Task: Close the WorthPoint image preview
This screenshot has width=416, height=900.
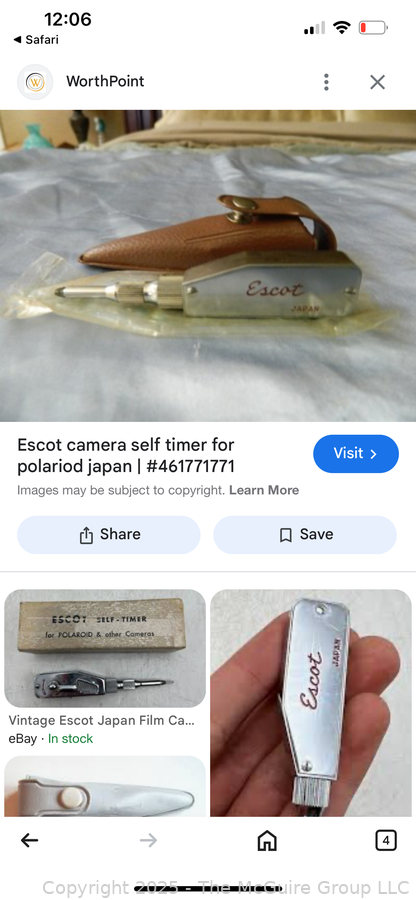Action: click(x=377, y=82)
